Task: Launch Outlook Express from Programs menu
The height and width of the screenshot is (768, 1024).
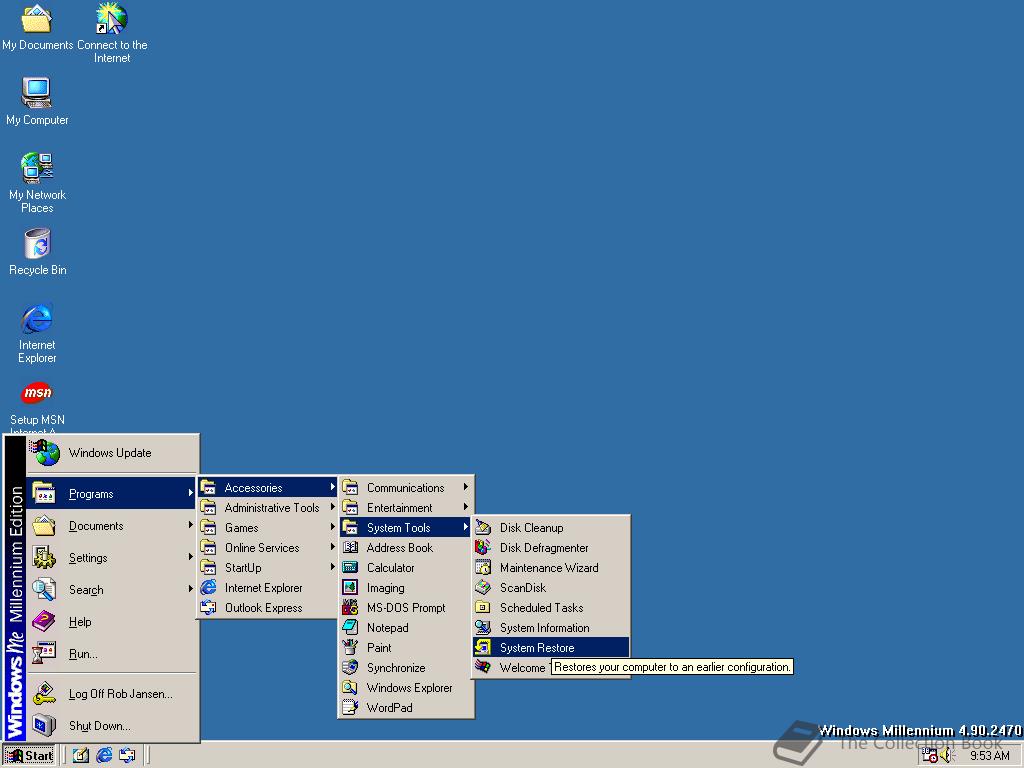Action: click(x=268, y=608)
